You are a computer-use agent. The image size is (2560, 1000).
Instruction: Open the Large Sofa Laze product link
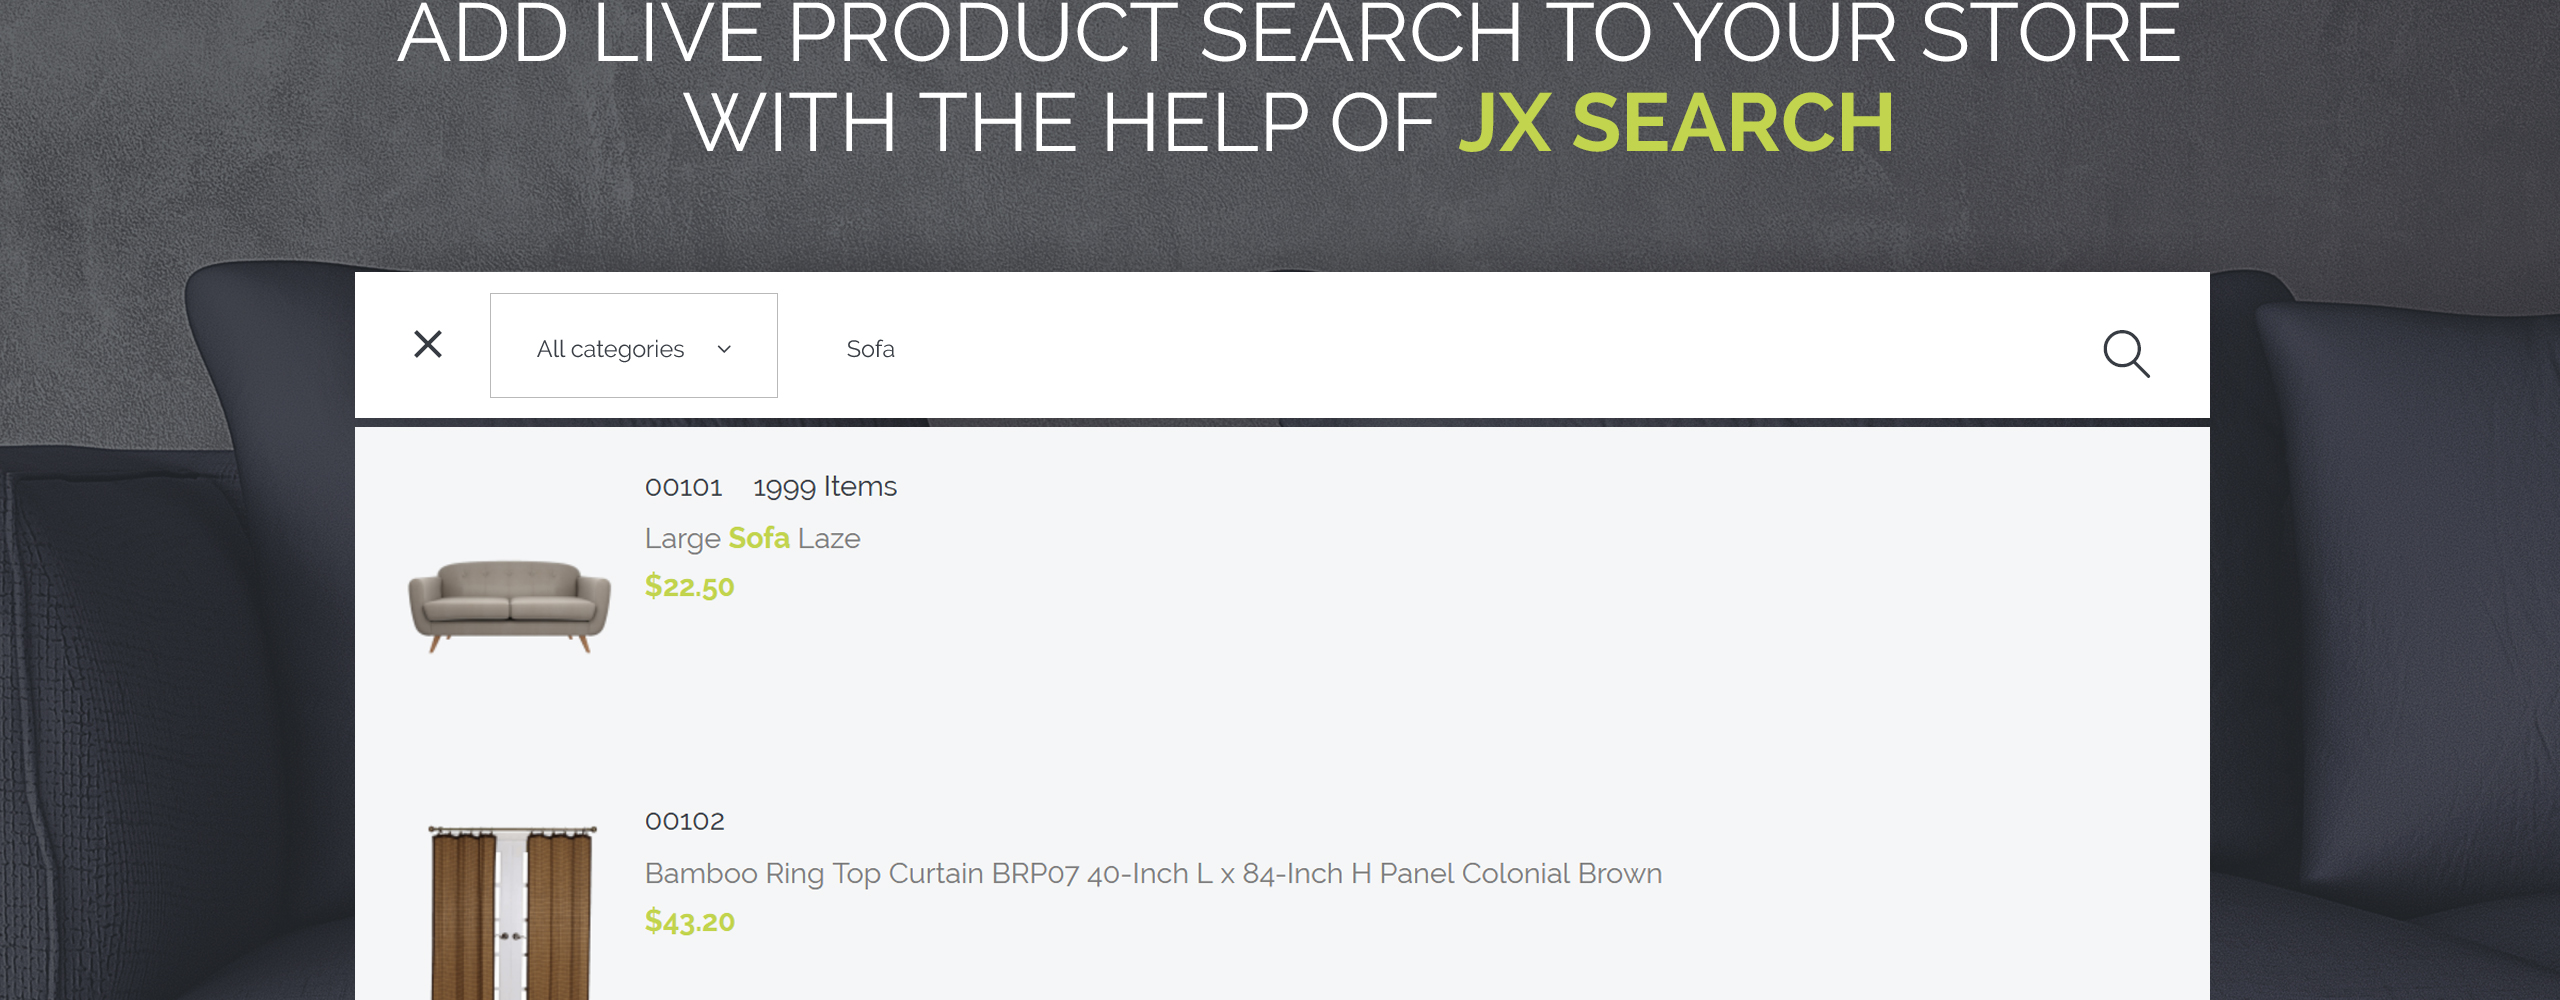(752, 538)
